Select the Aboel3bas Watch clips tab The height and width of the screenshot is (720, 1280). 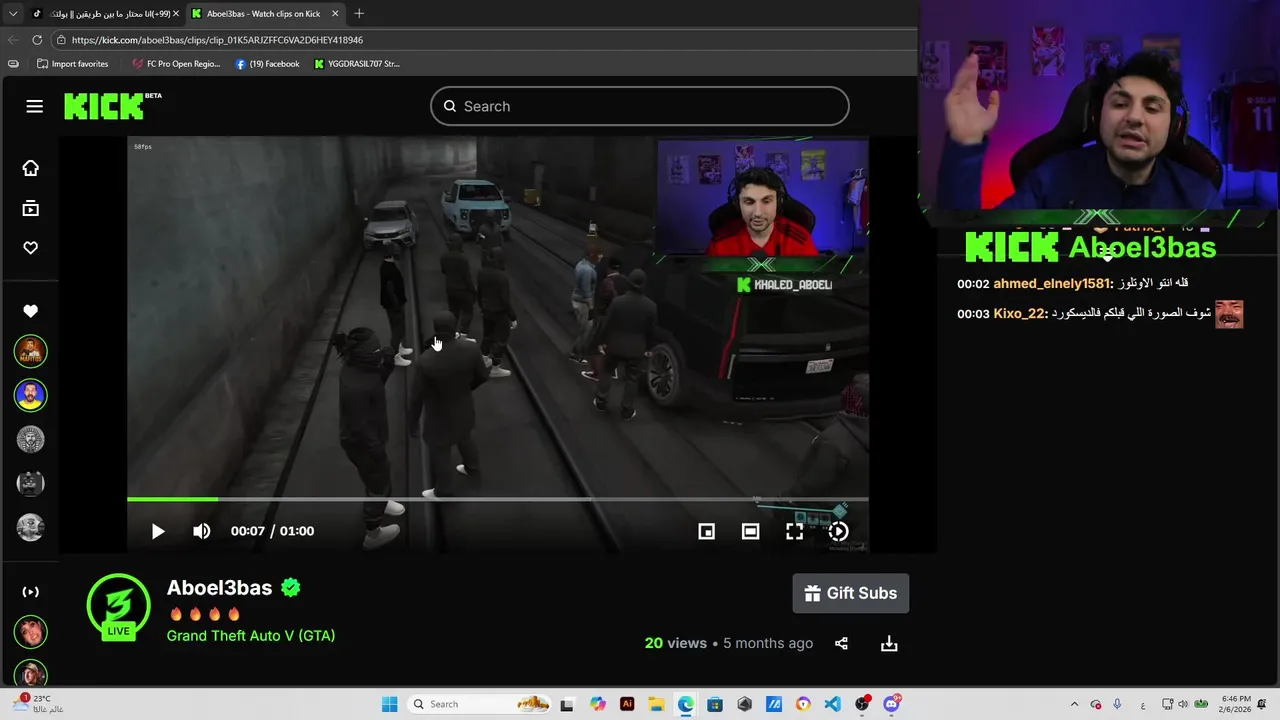coord(265,14)
